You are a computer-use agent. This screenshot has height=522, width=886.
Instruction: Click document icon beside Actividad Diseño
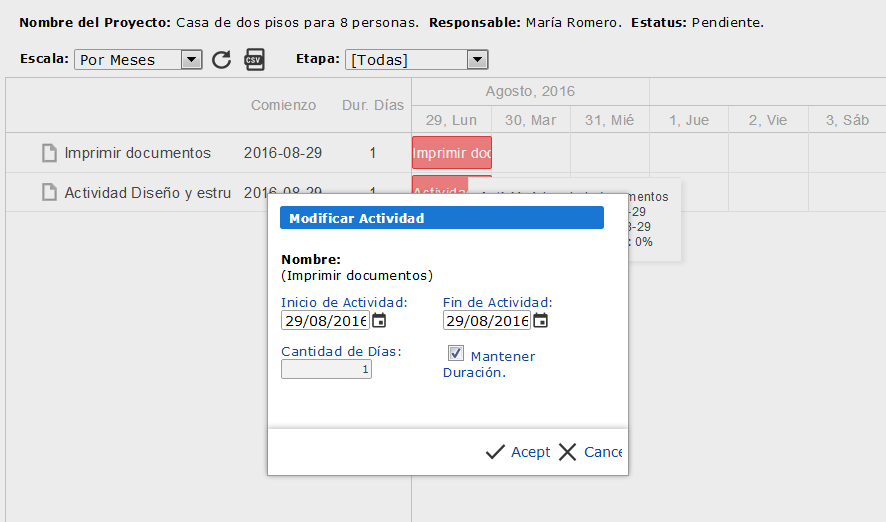[x=49, y=193]
